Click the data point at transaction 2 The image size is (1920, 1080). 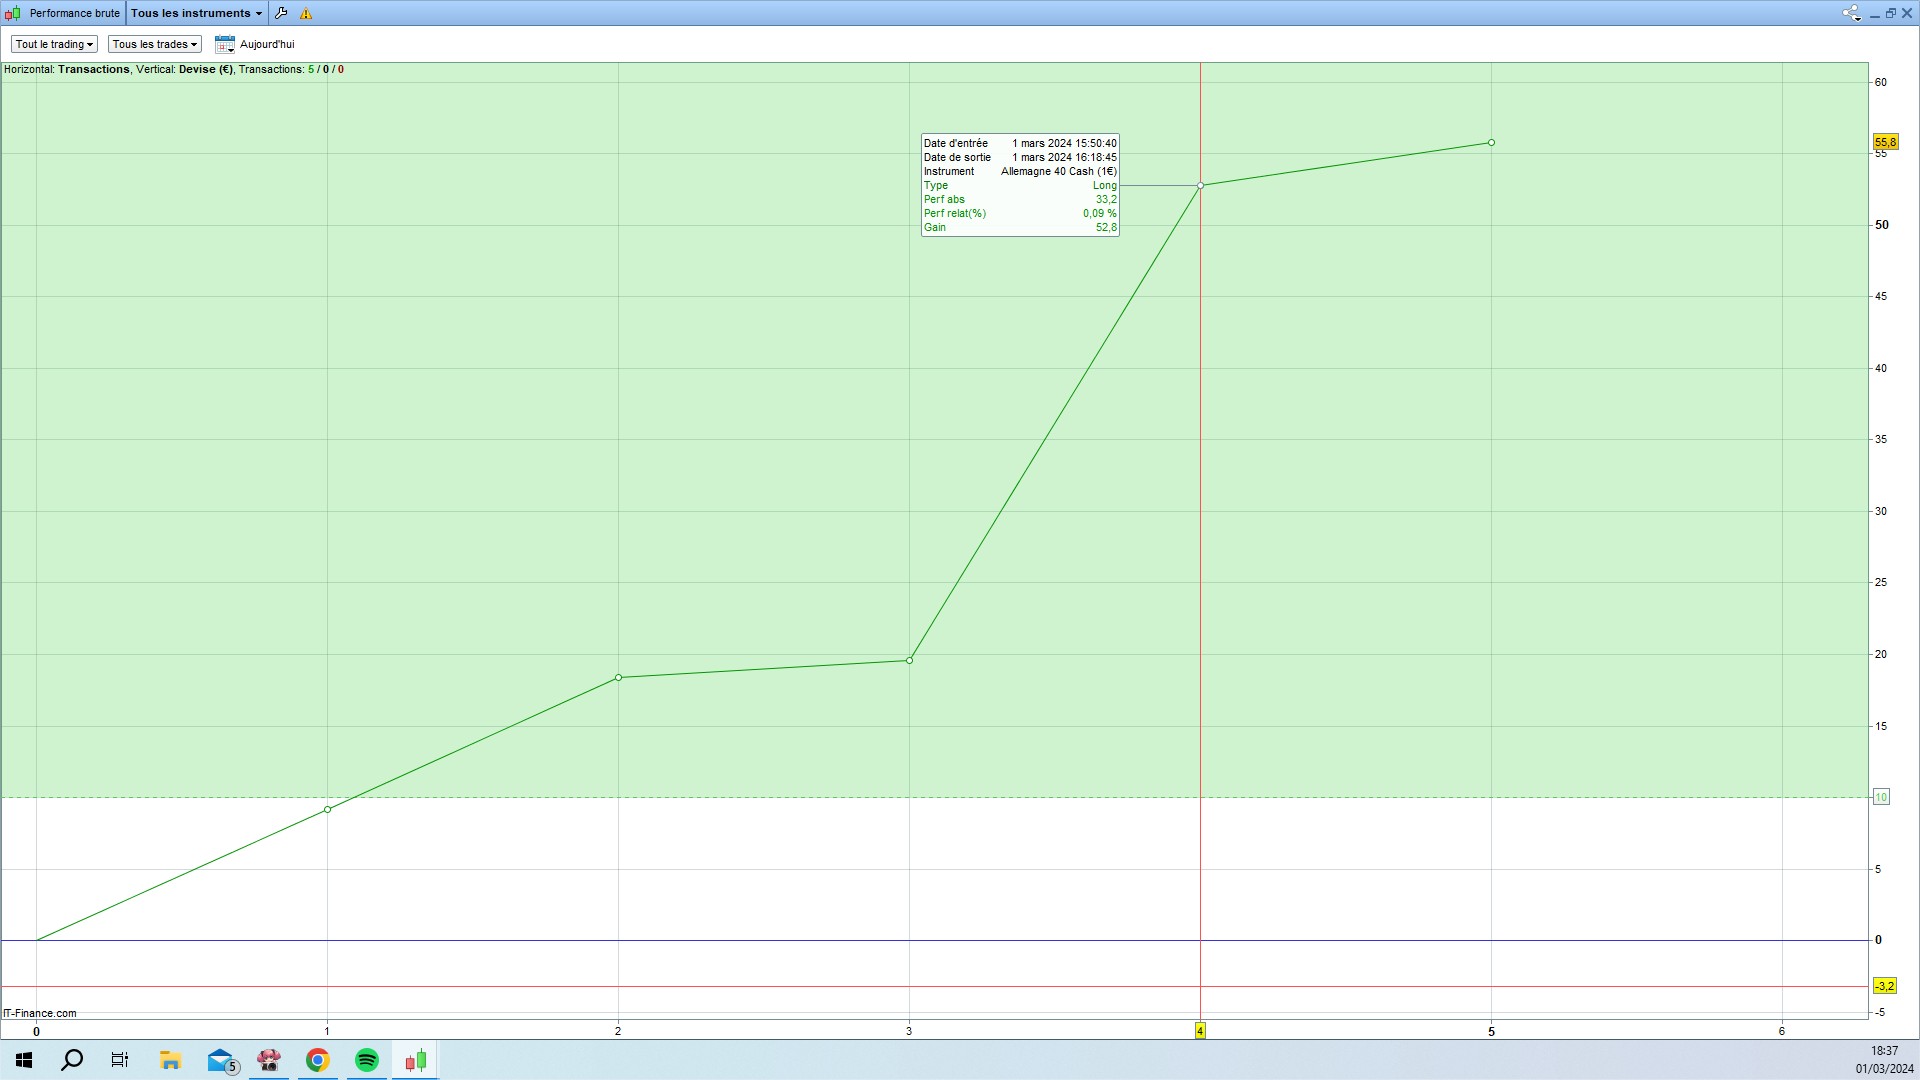618,678
